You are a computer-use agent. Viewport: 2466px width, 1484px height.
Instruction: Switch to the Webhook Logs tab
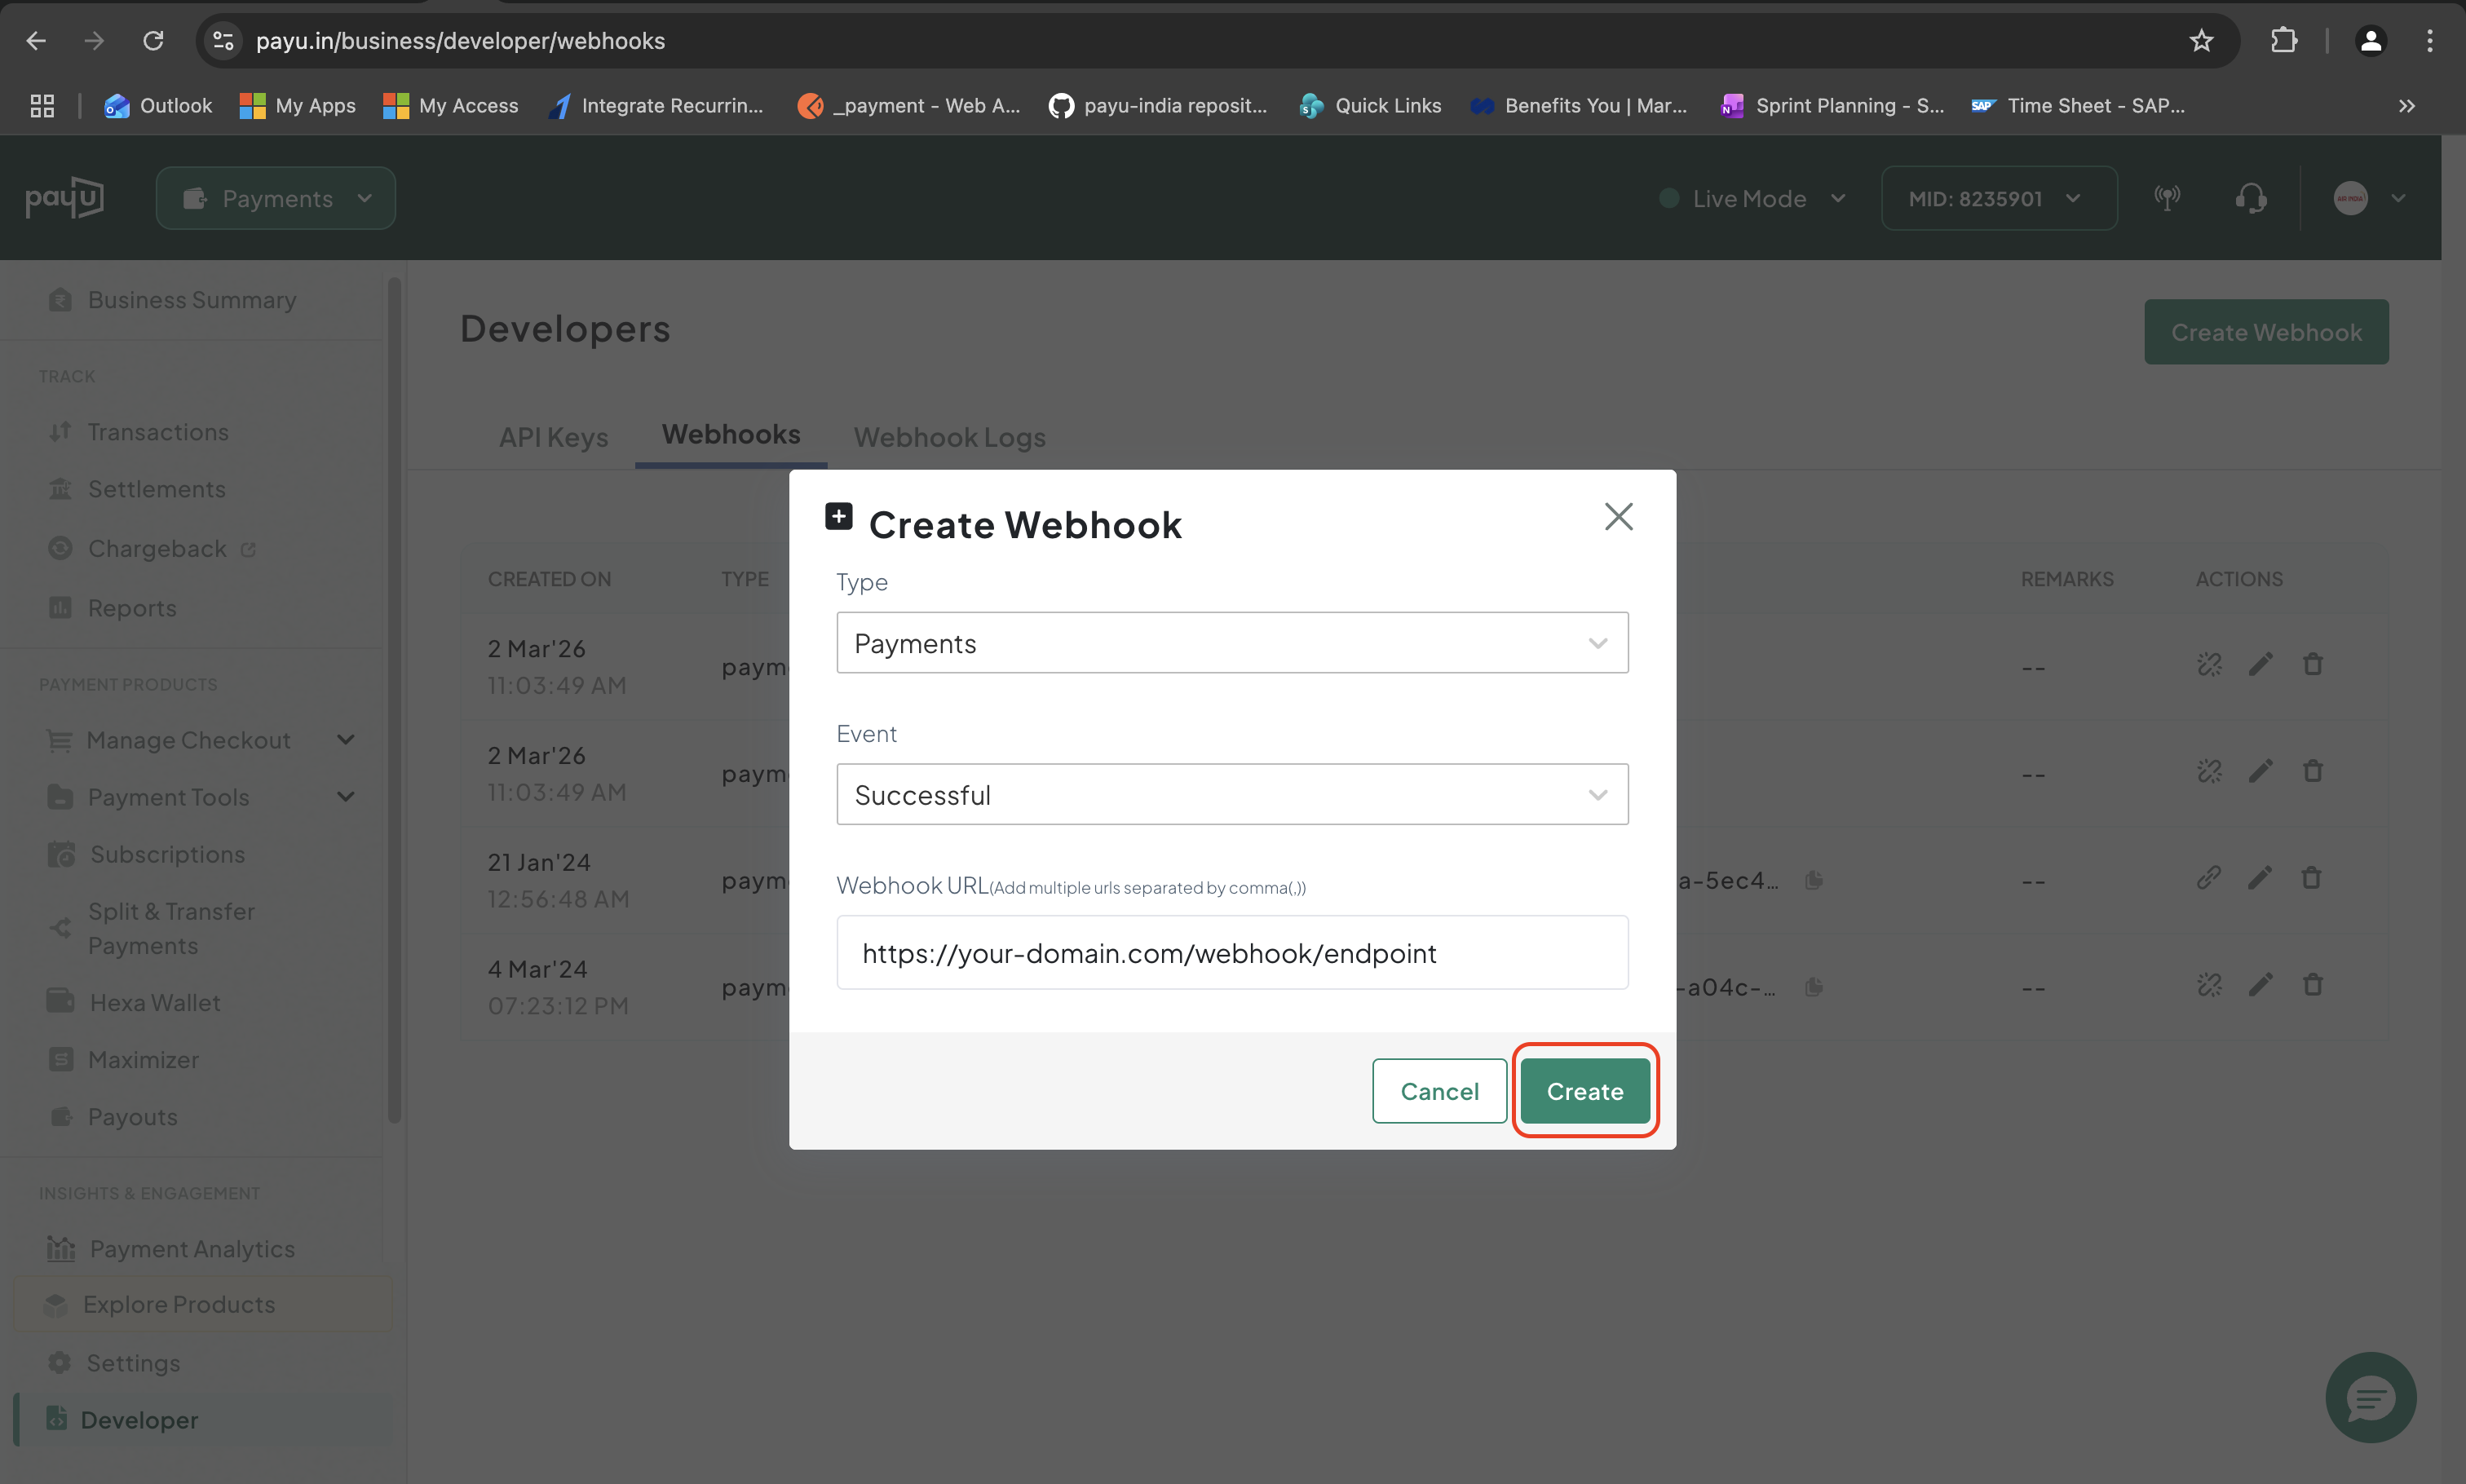pyautogui.click(x=949, y=437)
